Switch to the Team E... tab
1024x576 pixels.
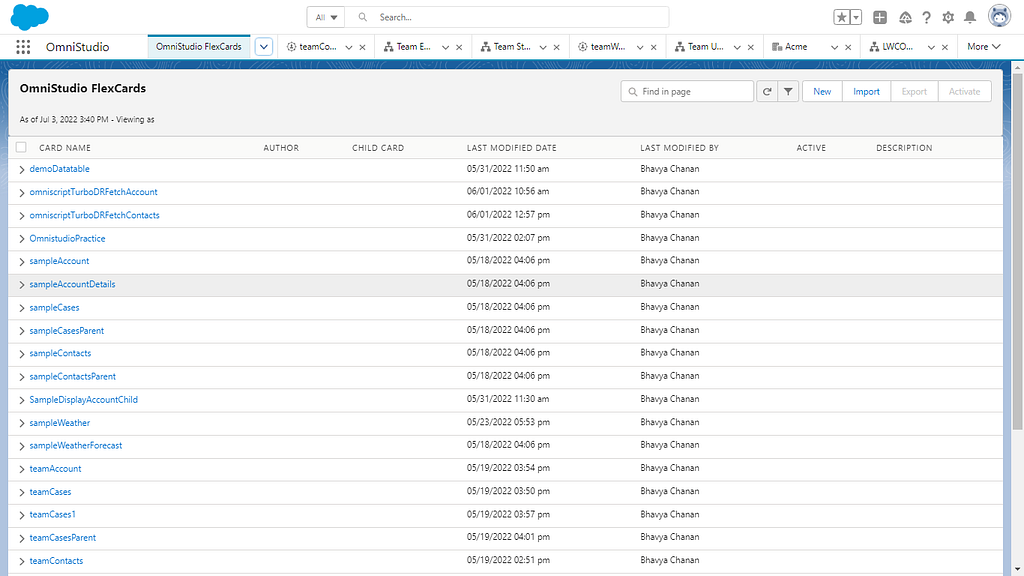tap(413, 46)
